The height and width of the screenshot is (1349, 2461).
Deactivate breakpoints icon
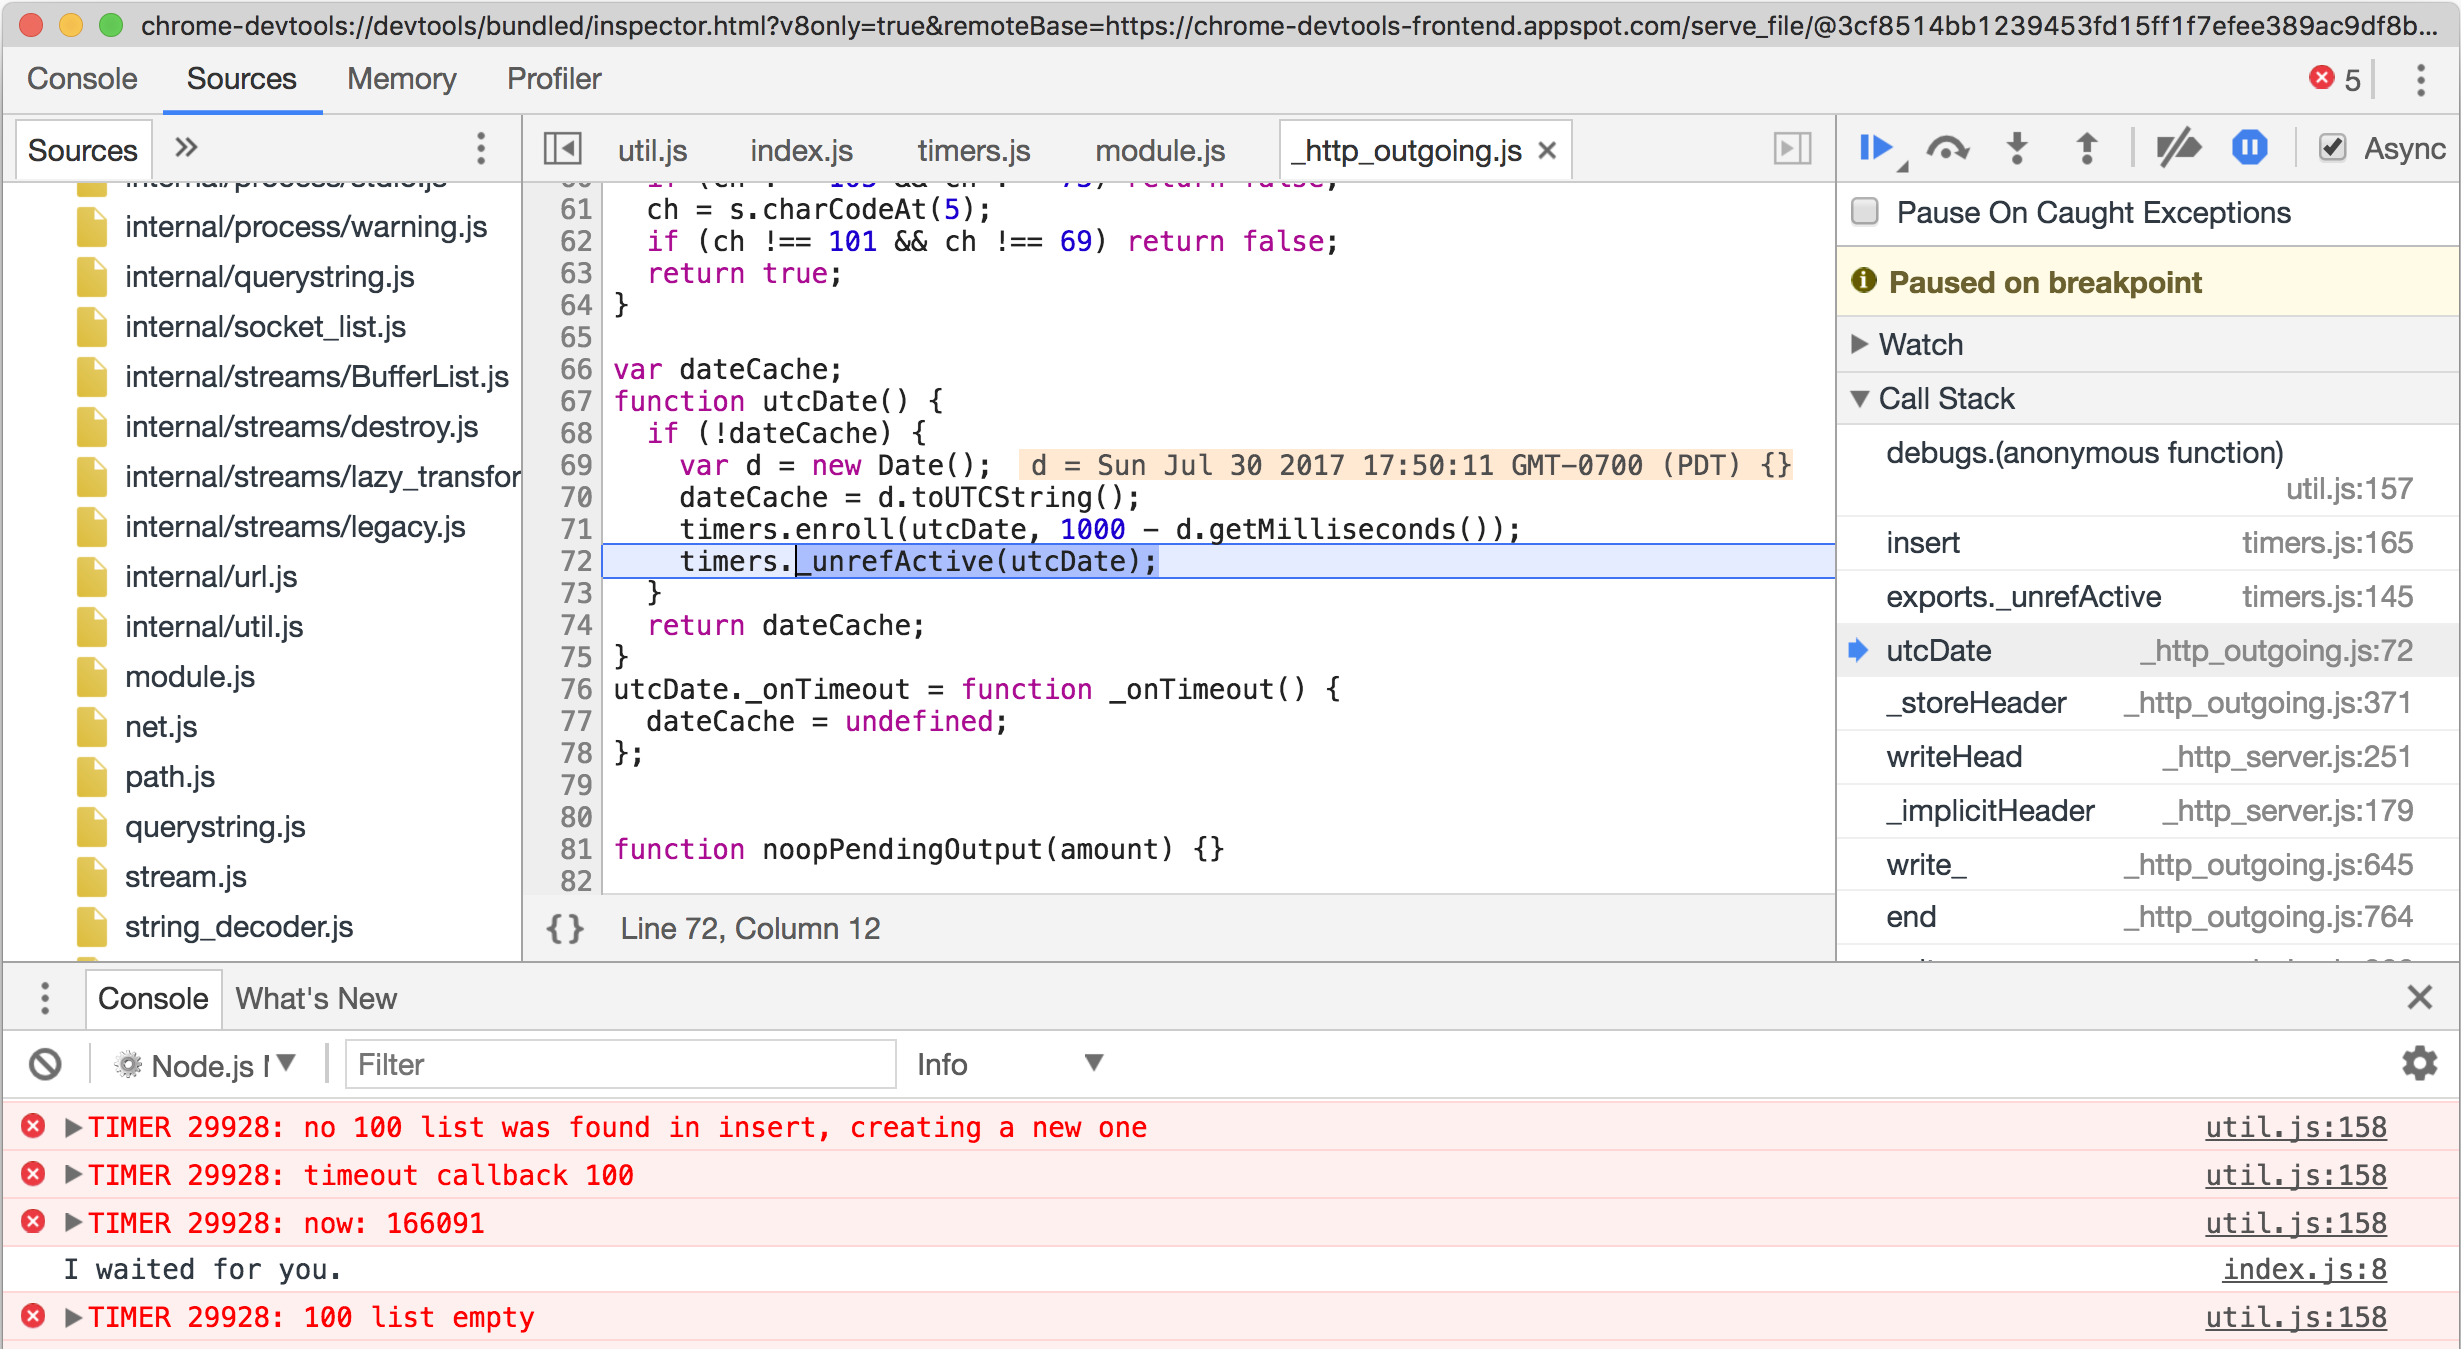click(2178, 149)
